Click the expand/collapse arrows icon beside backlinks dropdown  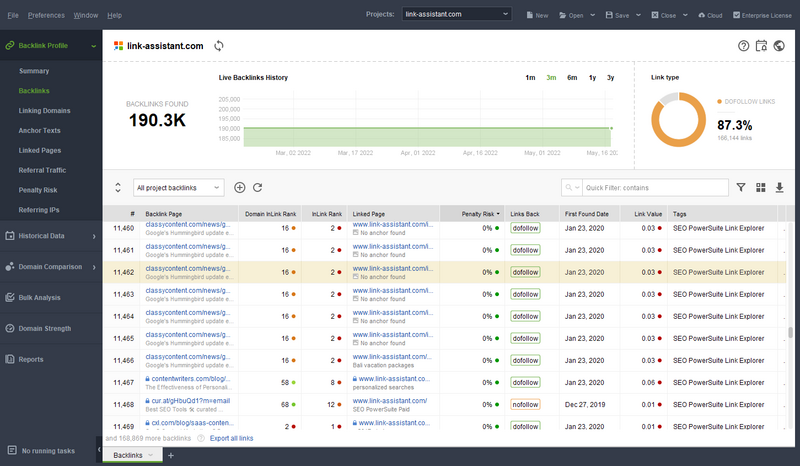[118, 187]
